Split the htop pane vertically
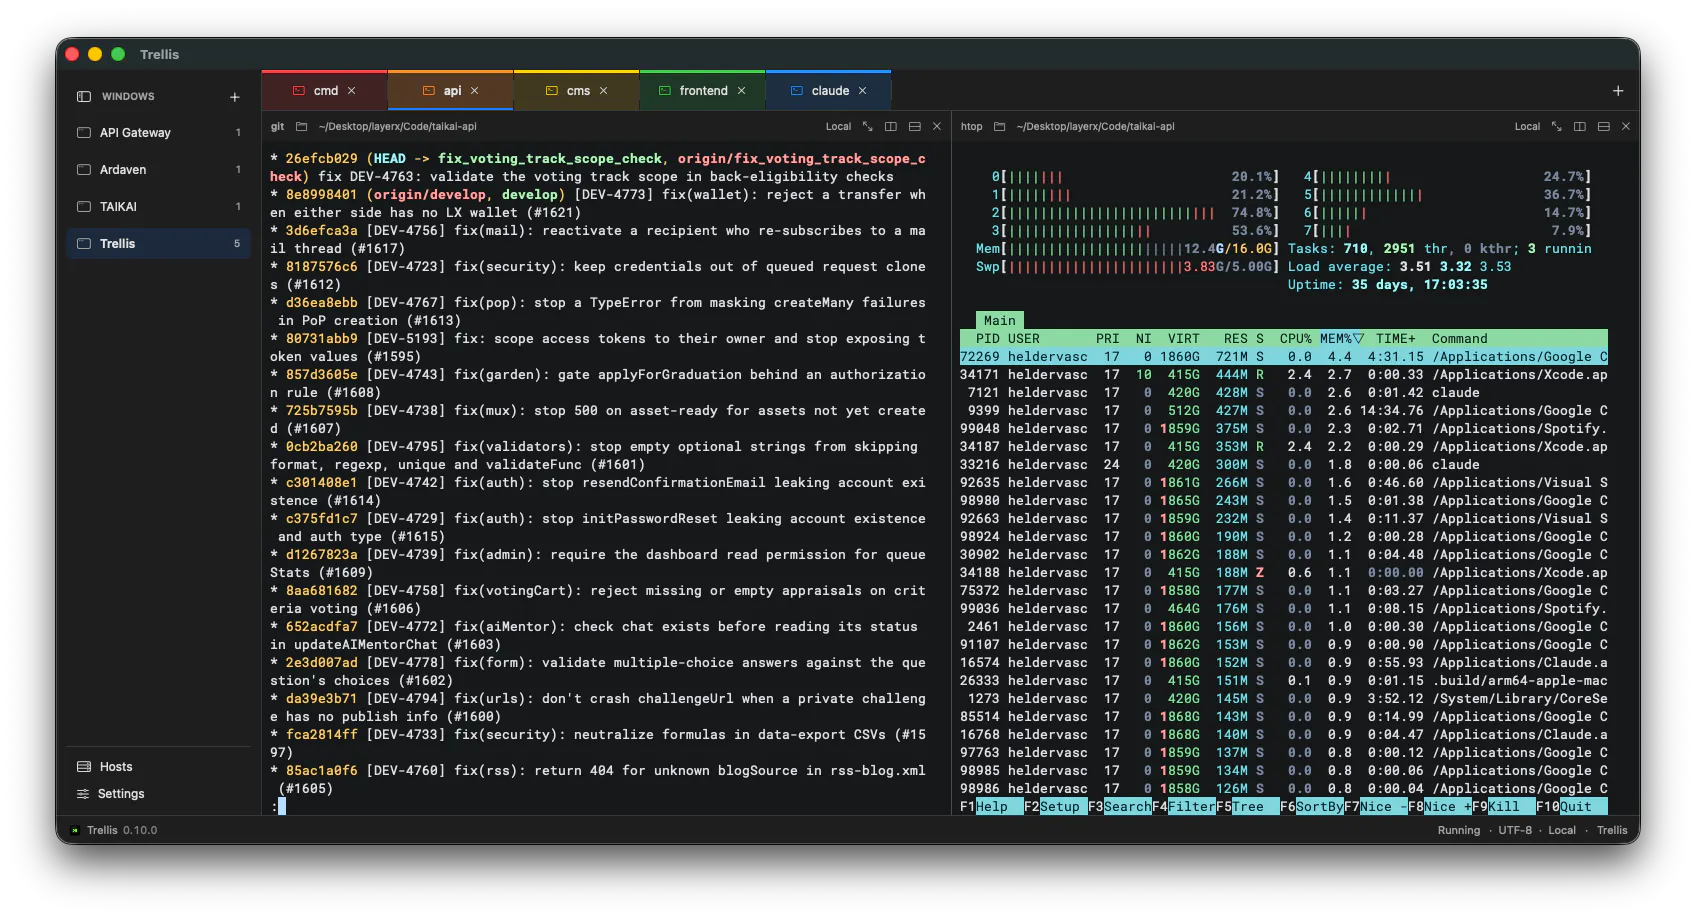The width and height of the screenshot is (1696, 918). (x=1579, y=127)
